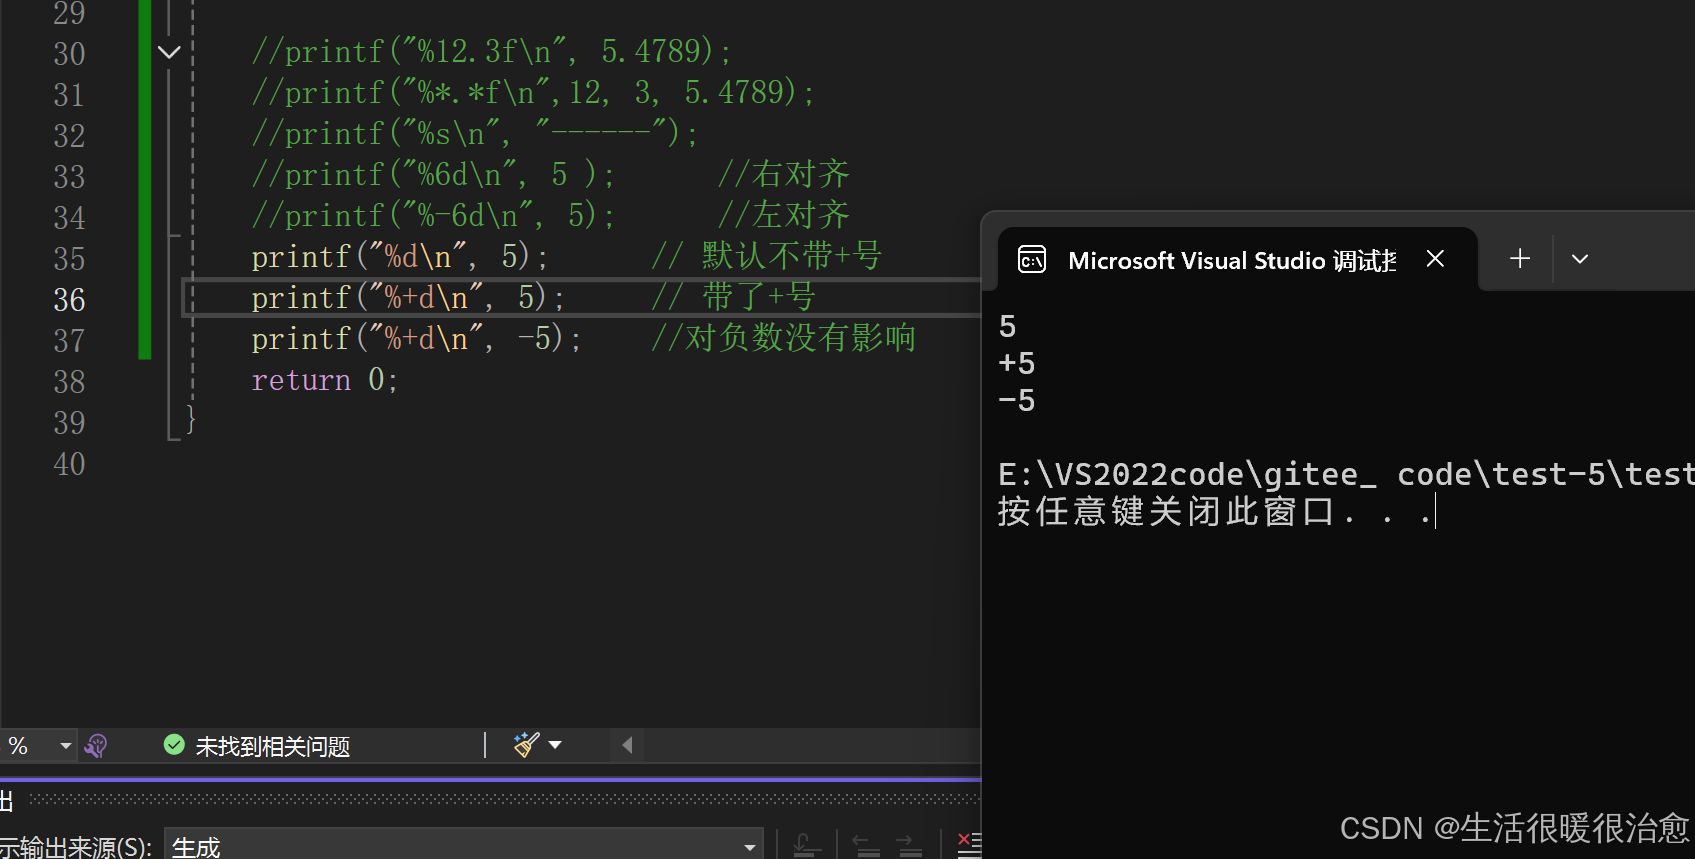
Task: Click the 未找到相关问题 status text
Action: click(273, 746)
